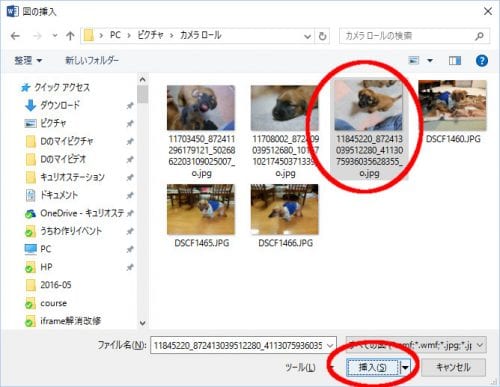Screen dimensions: 500x387
Task: Open the ツール(L) menu
Action: (x=300, y=367)
